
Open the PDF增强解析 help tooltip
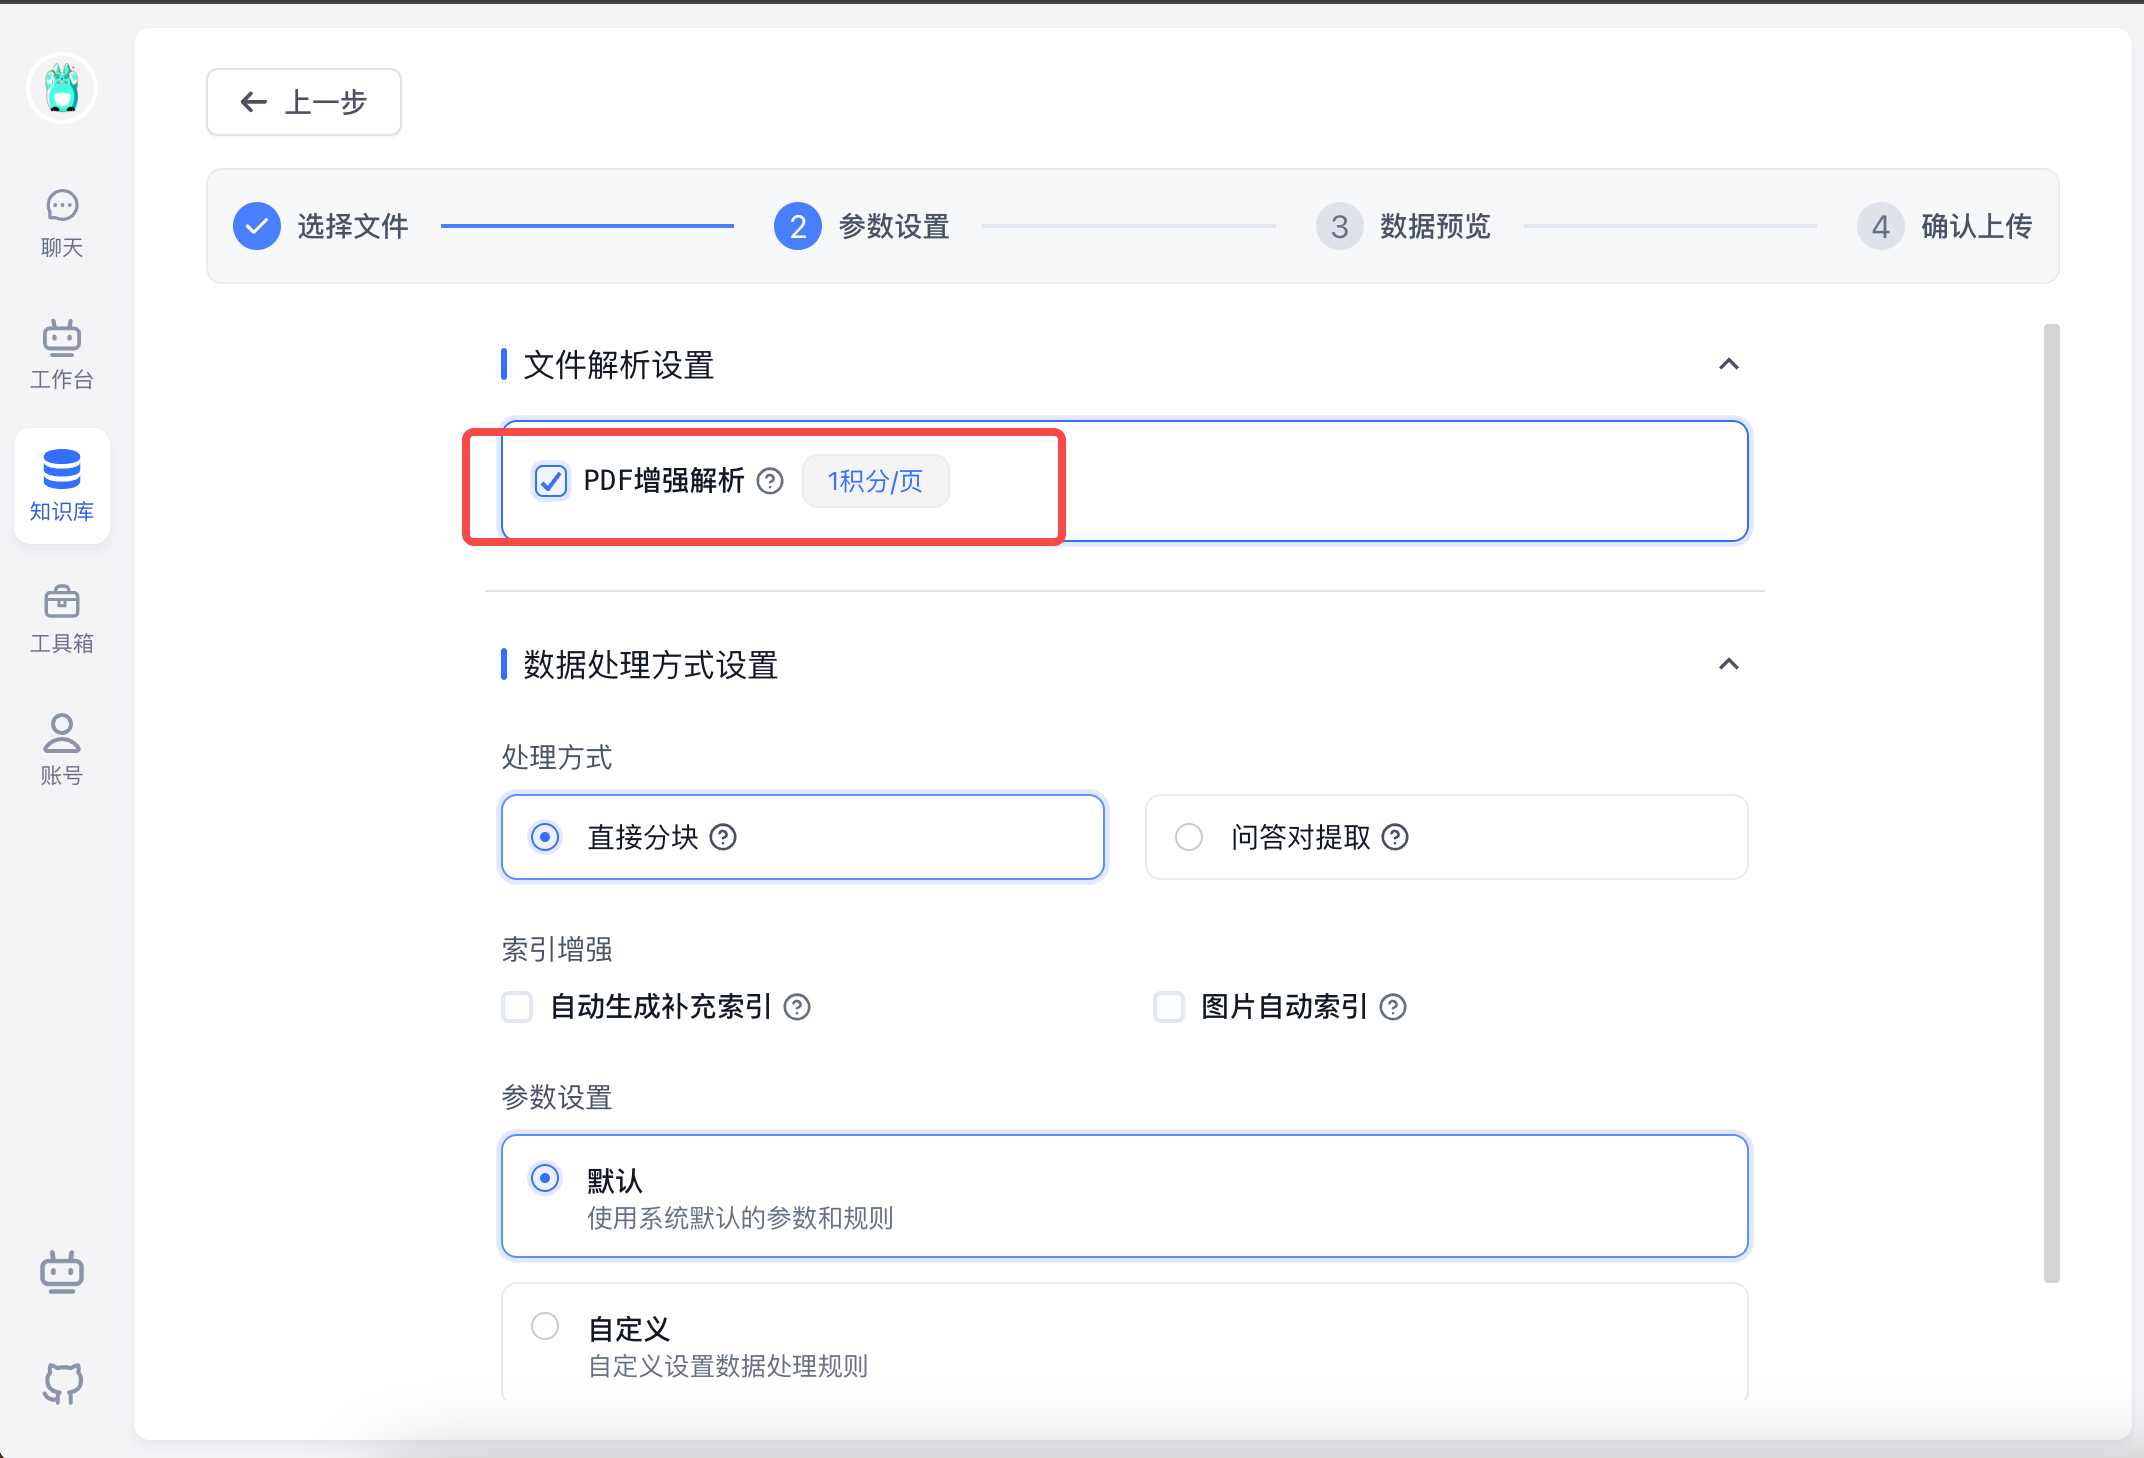769,481
